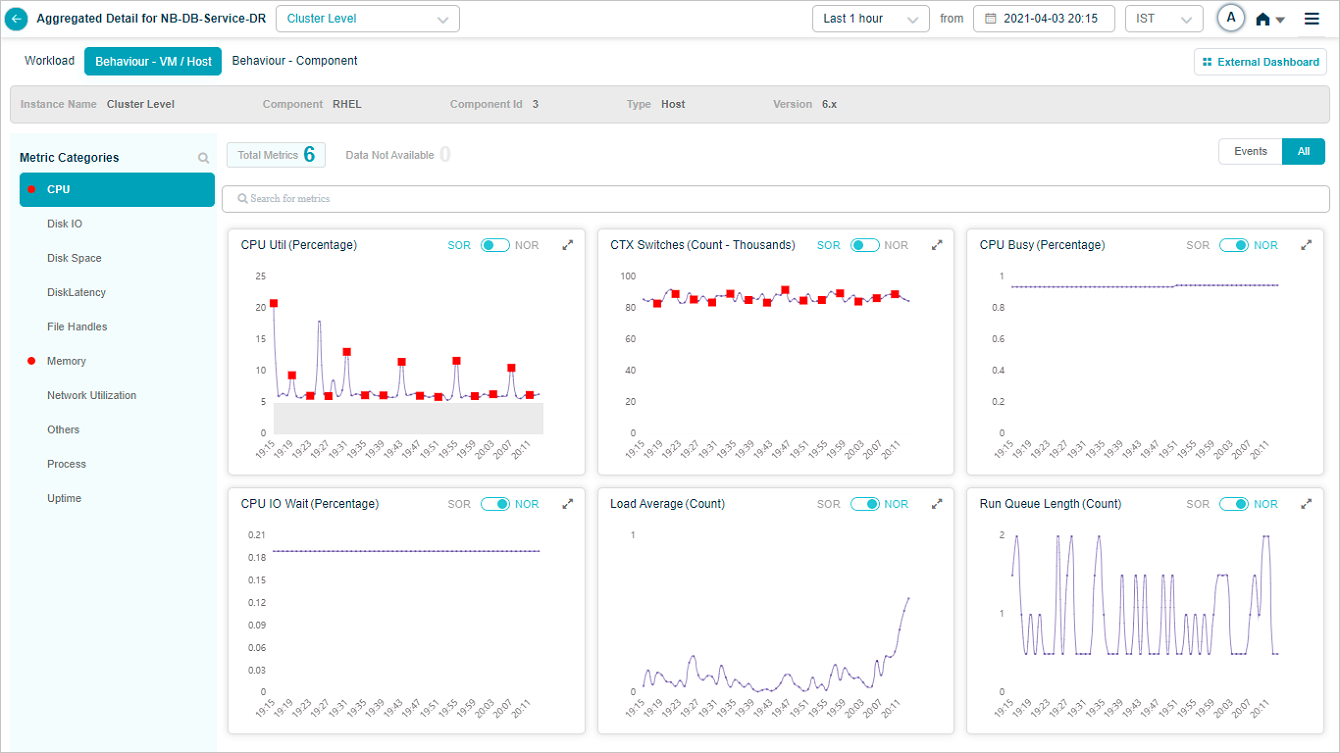The image size is (1340, 753).
Task: Switch to Behaviour - Component tab
Action: click(294, 61)
